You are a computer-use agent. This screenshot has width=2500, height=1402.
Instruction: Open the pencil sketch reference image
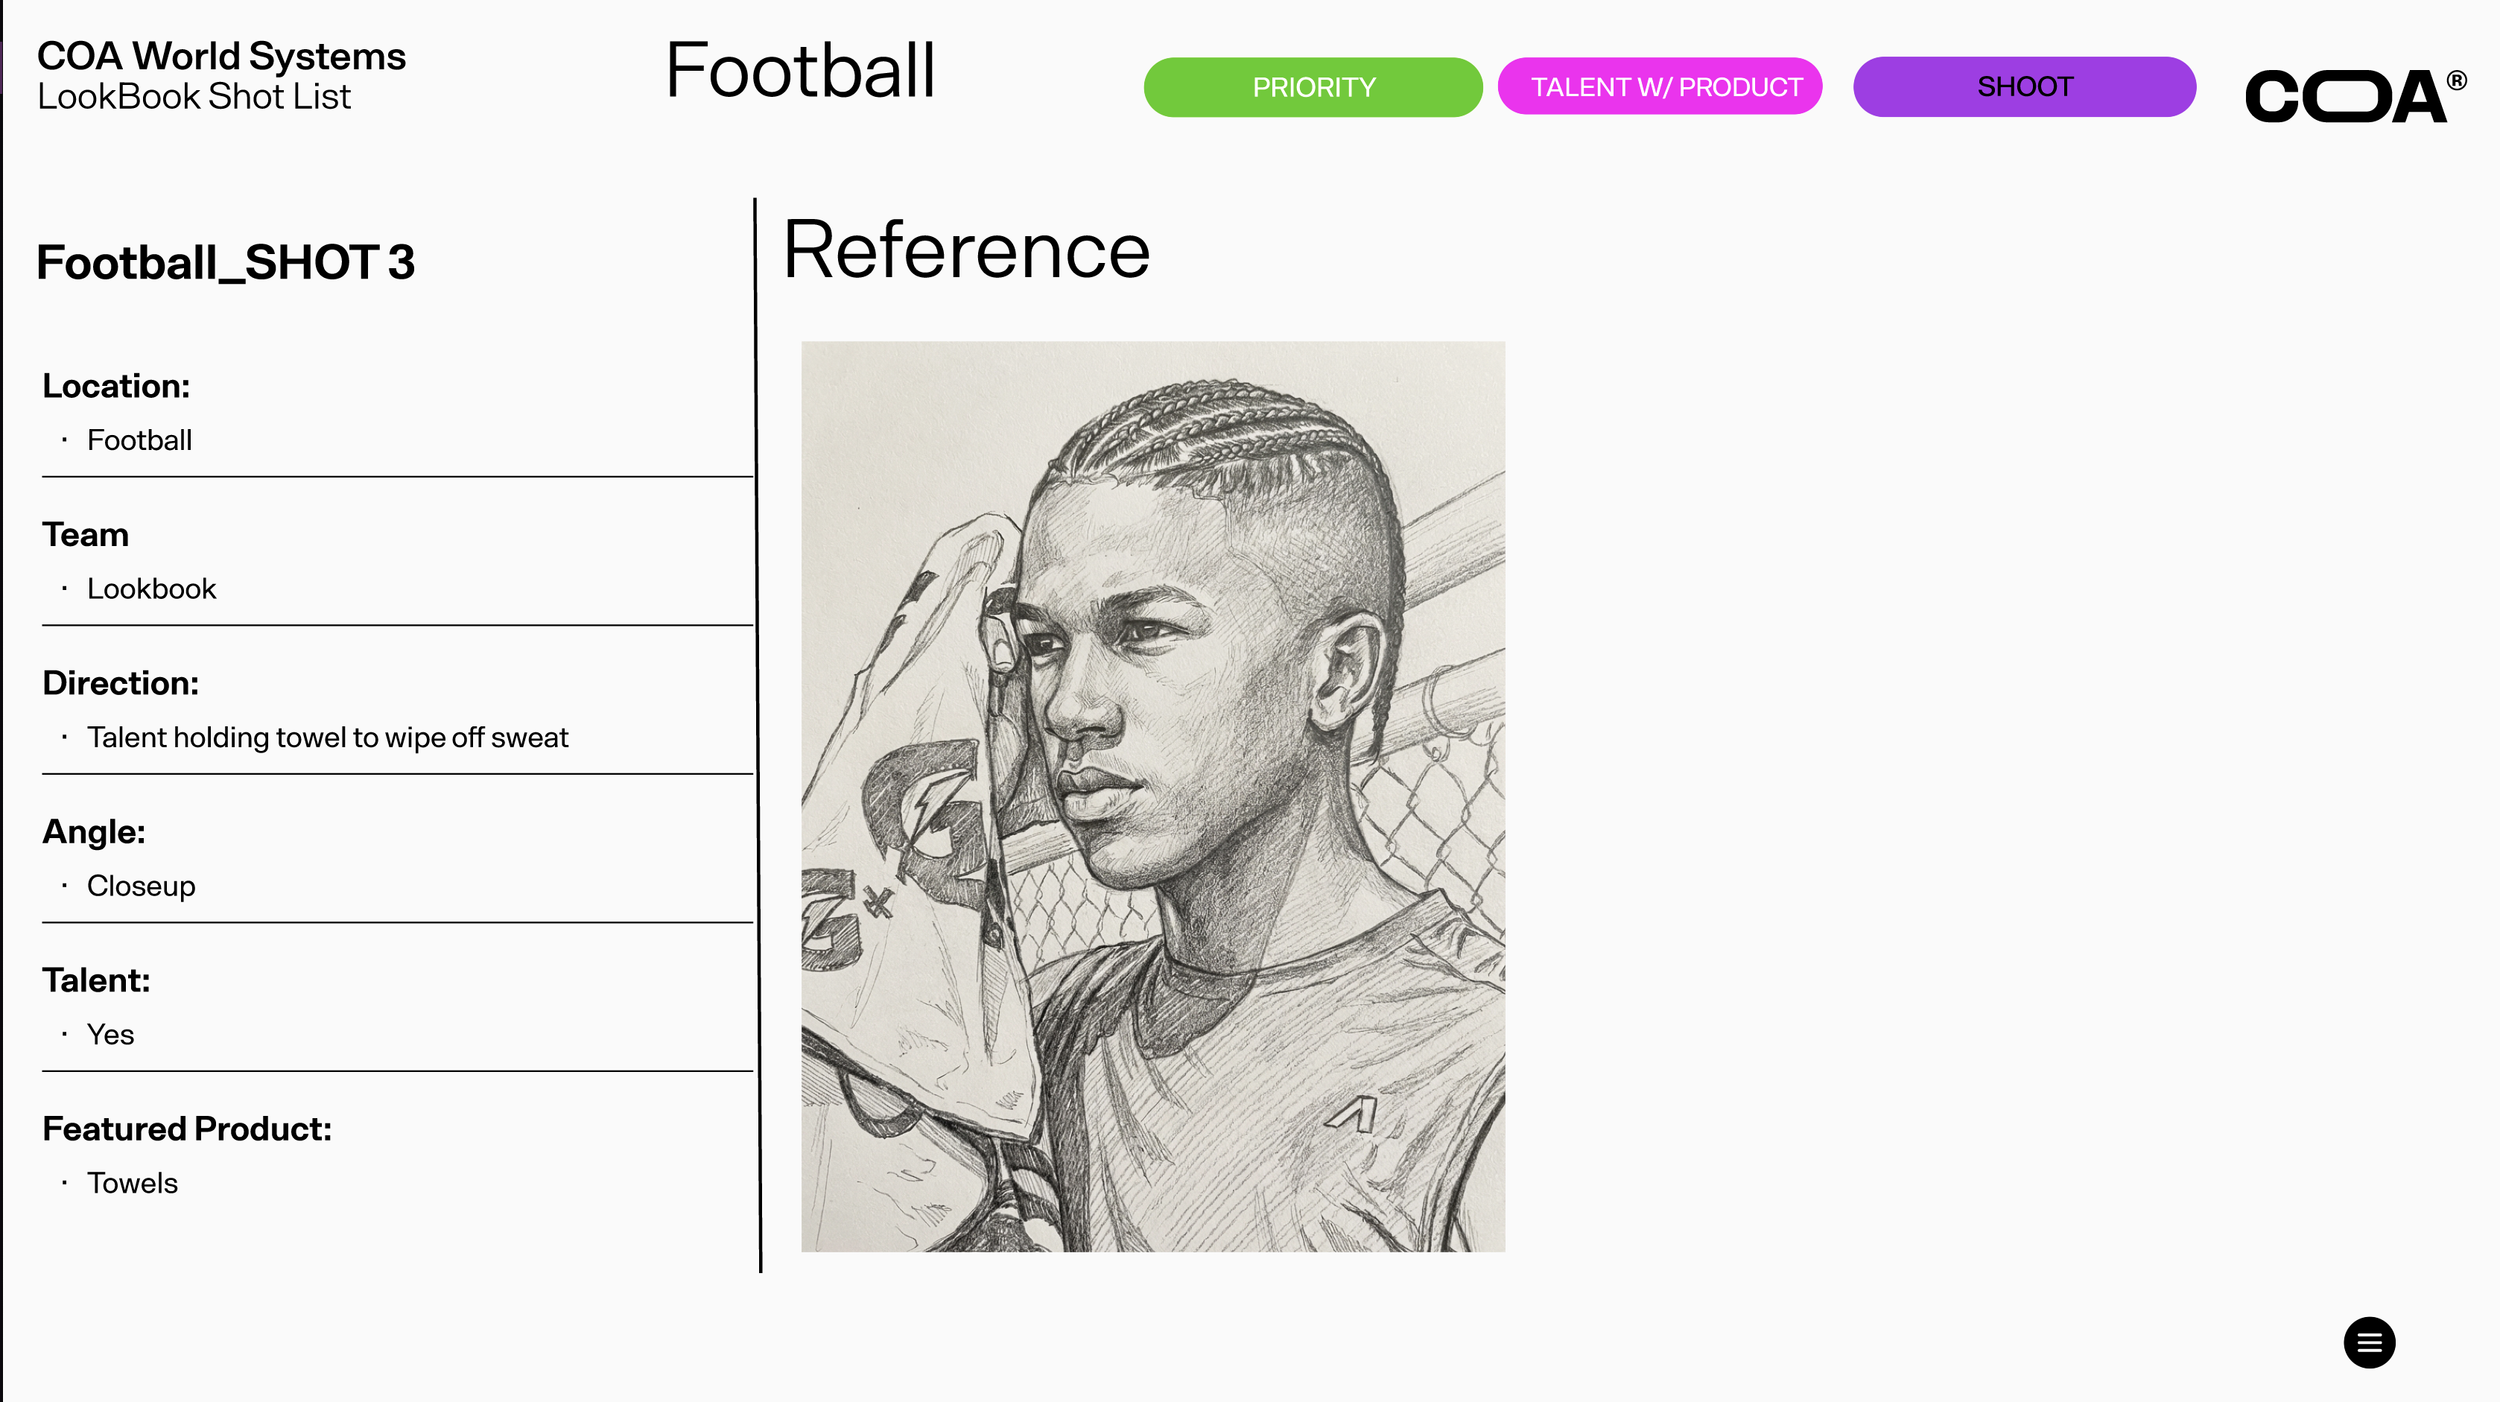point(1152,796)
